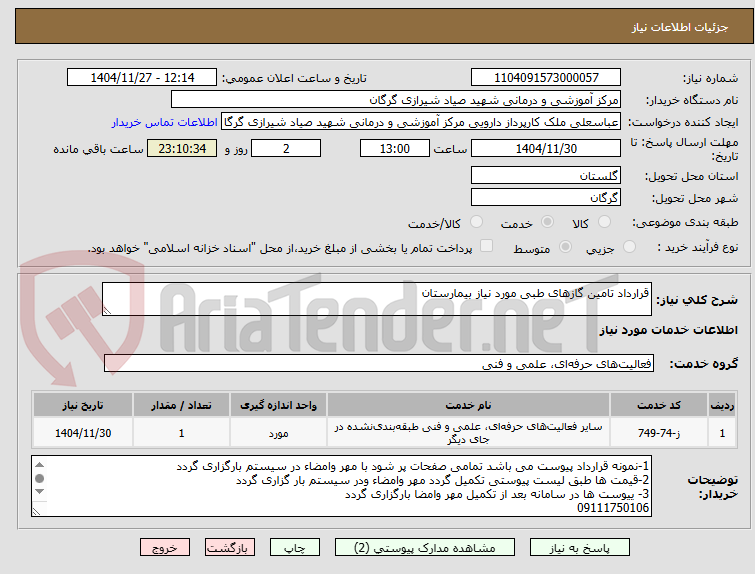Click phone number 09111750106 in notes
This screenshot has height=574, width=755.
pyautogui.click(x=612, y=508)
